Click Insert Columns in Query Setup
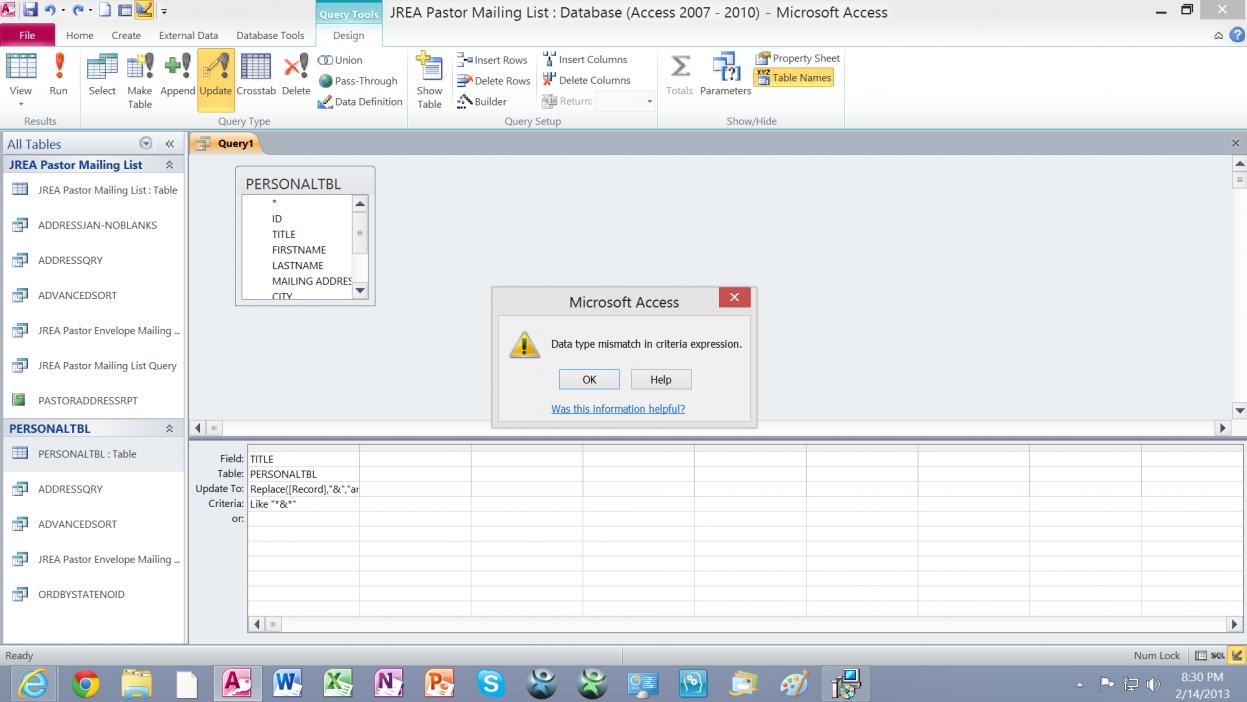Screen dimensions: 1247x702 584,60
